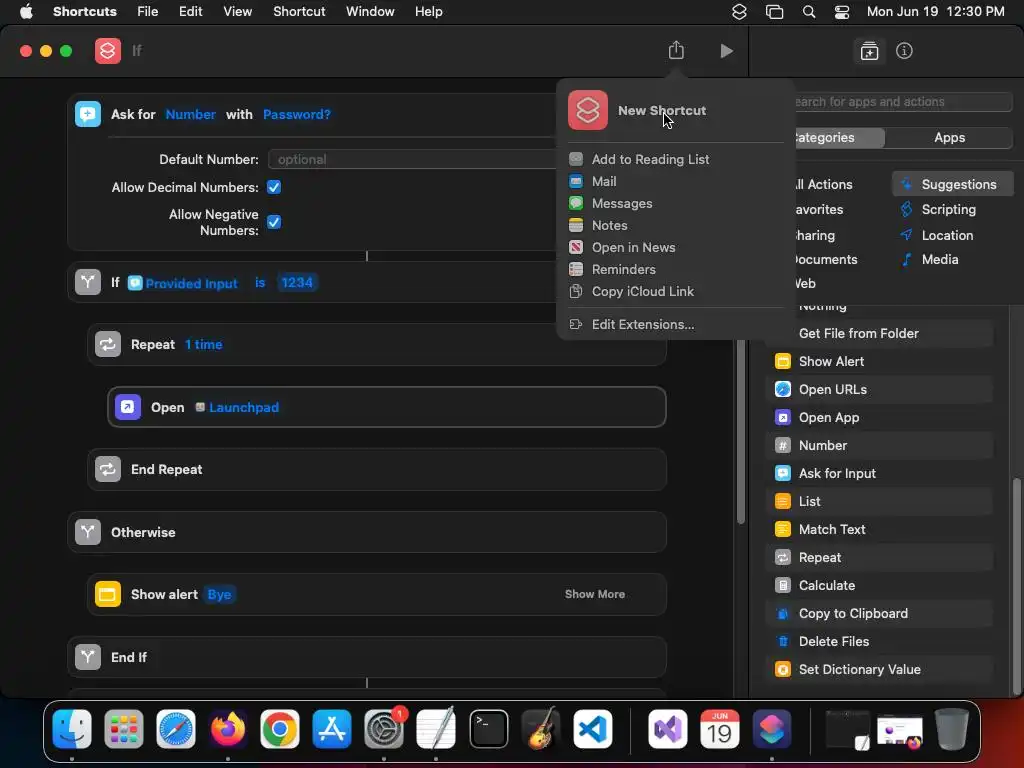The height and width of the screenshot is (768, 1024).
Task: Add List action from sidebar
Action: (879, 502)
